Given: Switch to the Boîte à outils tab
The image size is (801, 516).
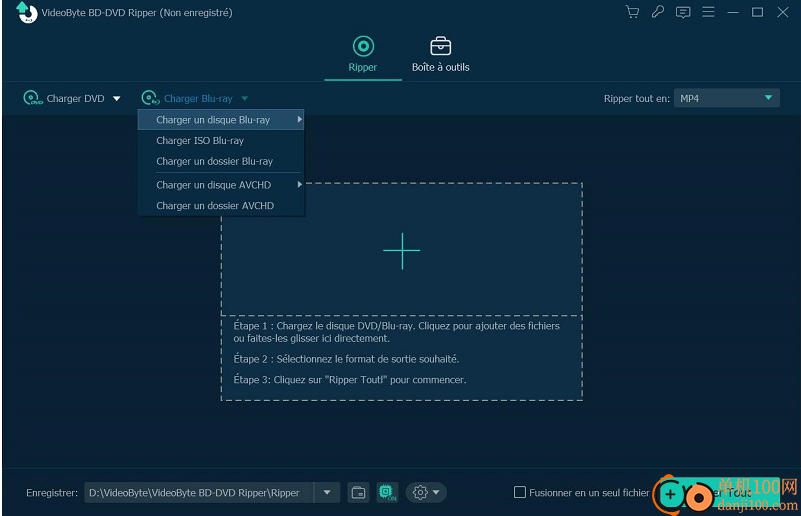Looking at the screenshot, I should tap(440, 54).
